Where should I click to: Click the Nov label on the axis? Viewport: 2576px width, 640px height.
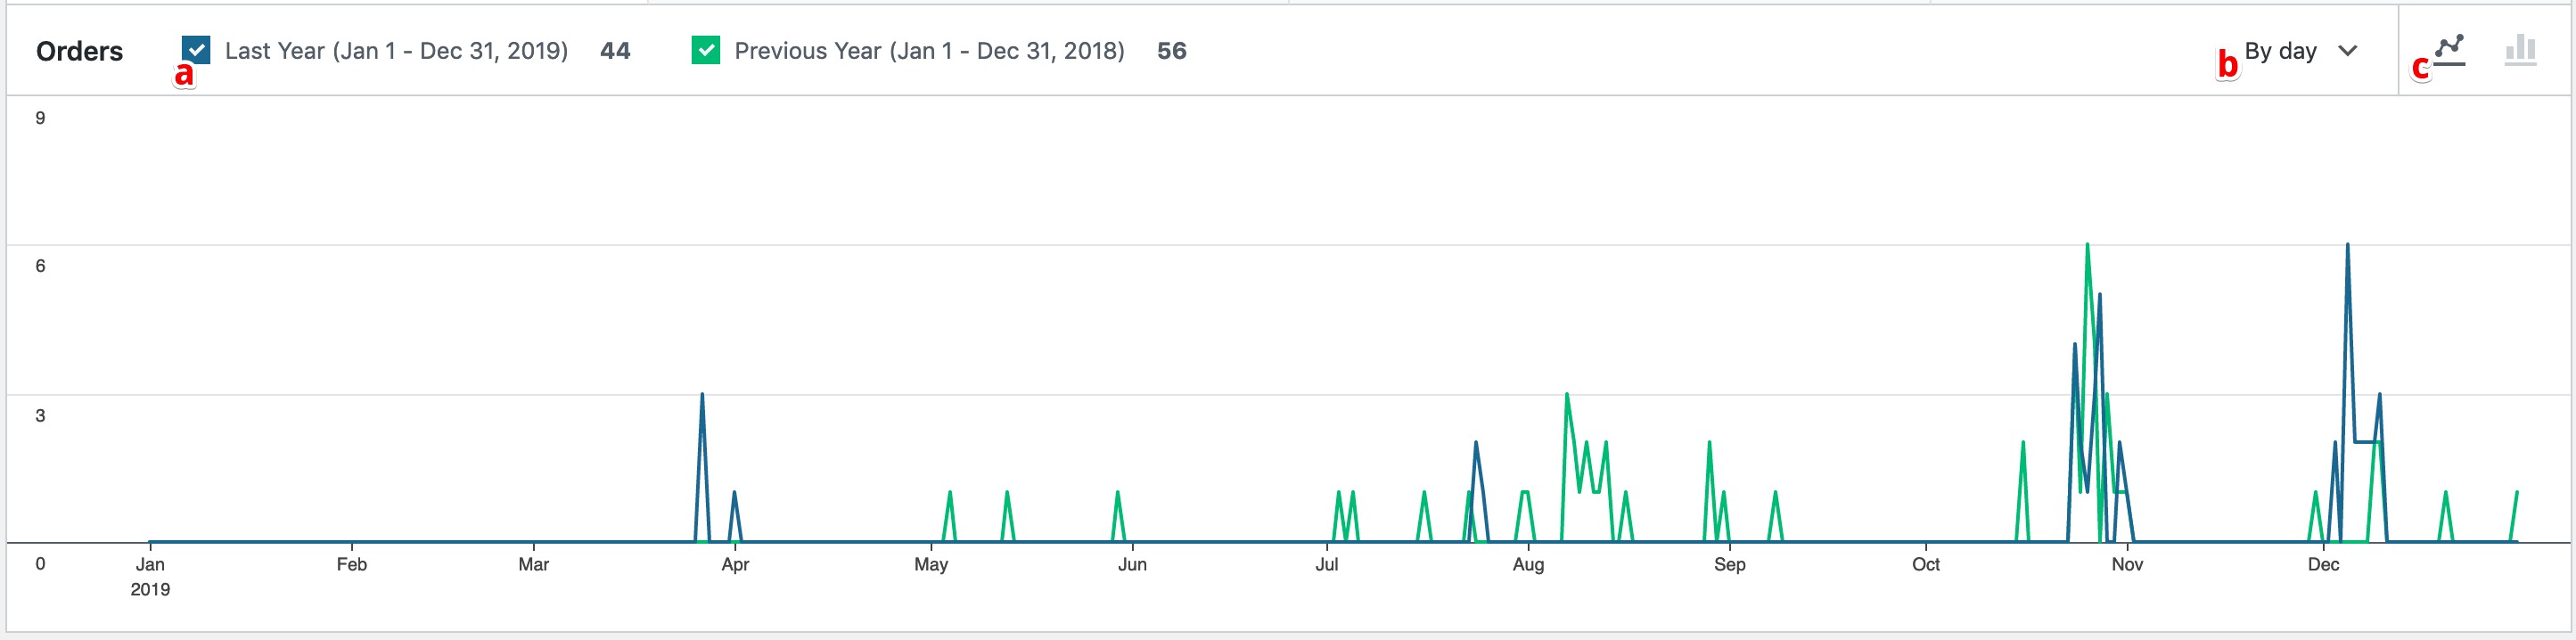[2127, 565]
